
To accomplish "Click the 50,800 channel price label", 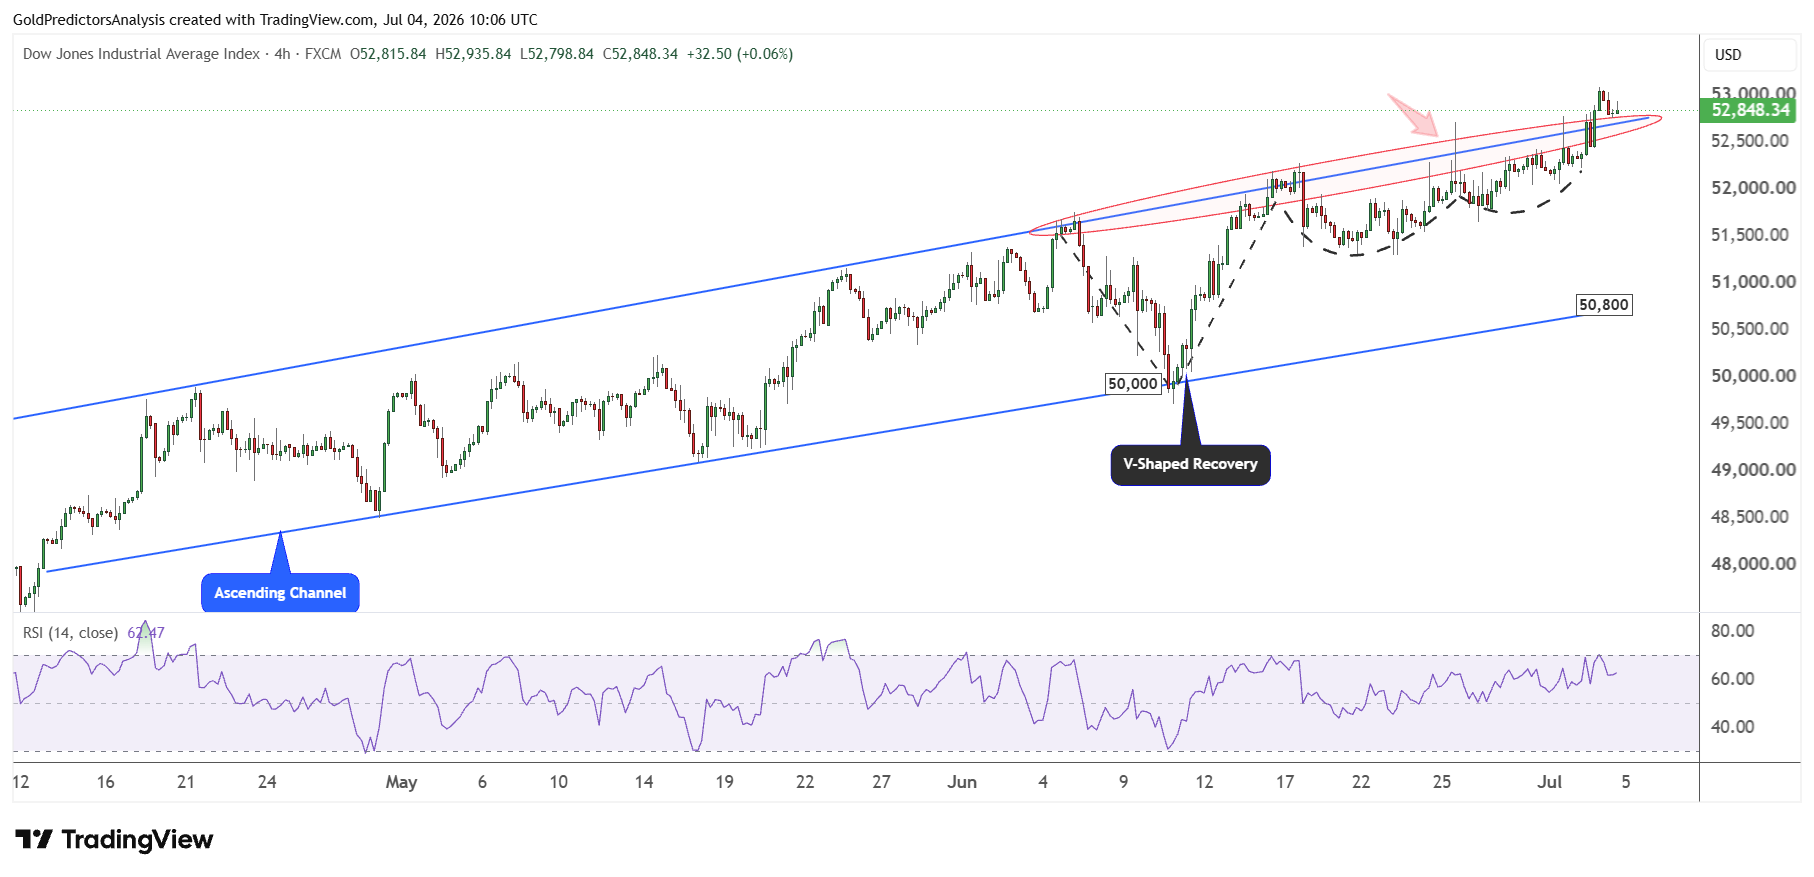I will [1604, 305].
